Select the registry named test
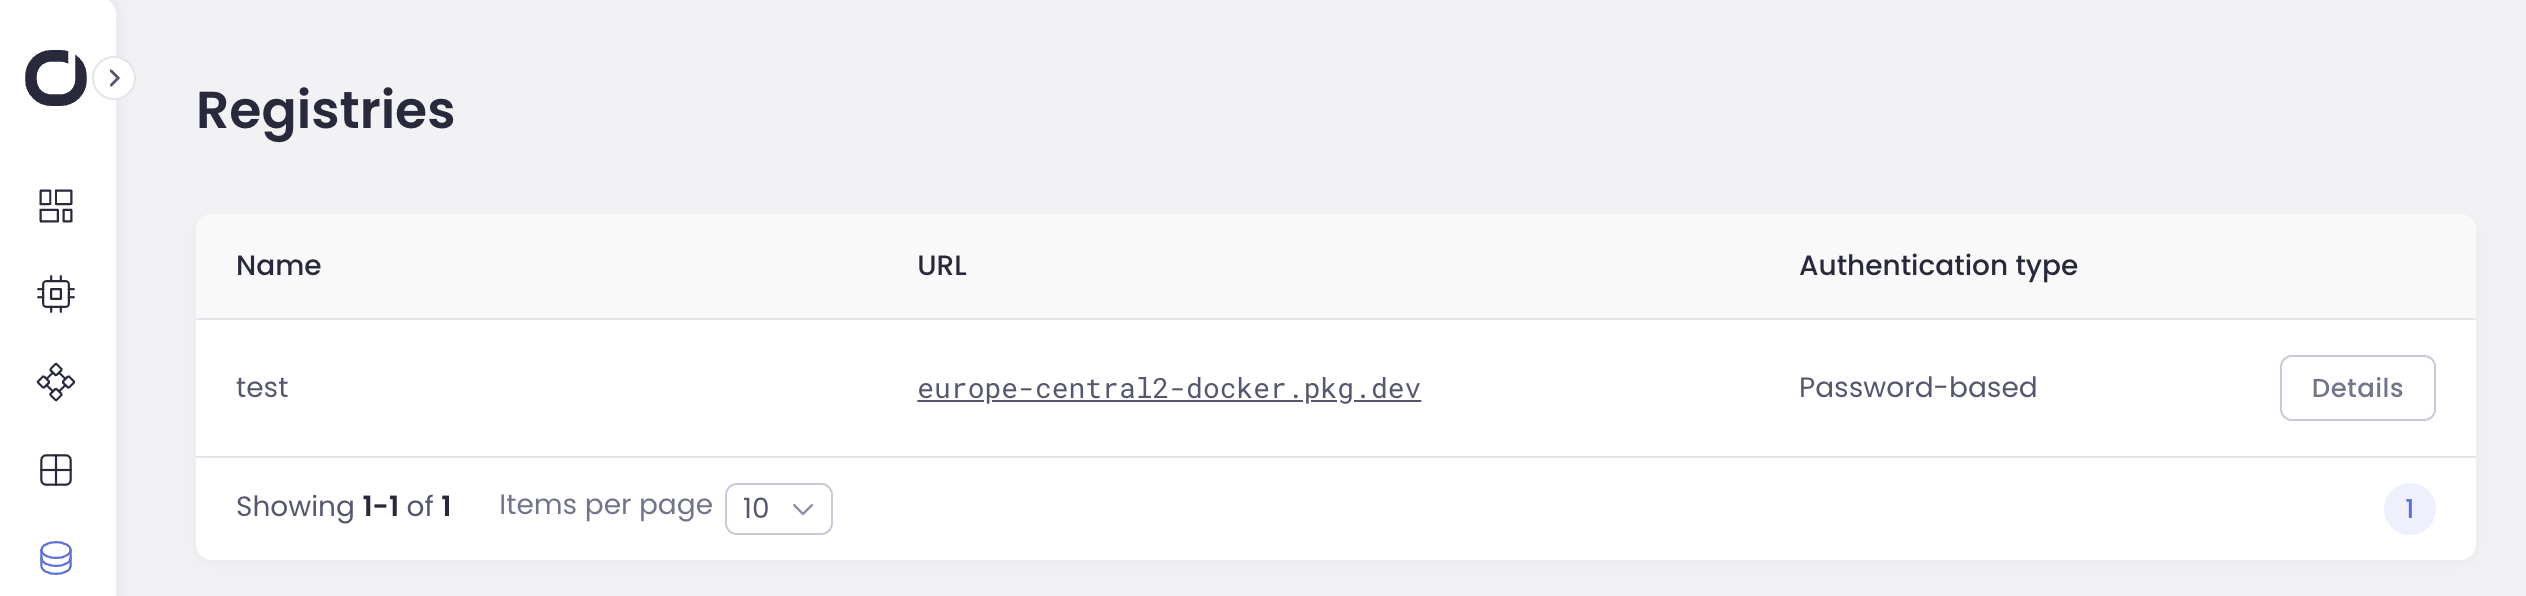The width and height of the screenshot is (2526, 596). (262, 388)
